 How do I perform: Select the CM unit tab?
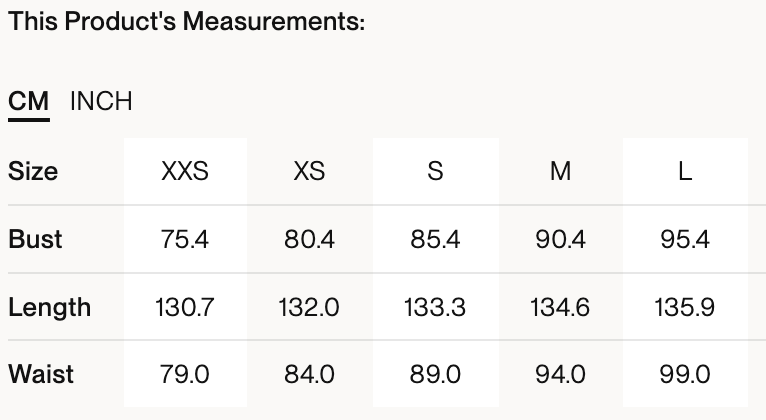(29, 101)
